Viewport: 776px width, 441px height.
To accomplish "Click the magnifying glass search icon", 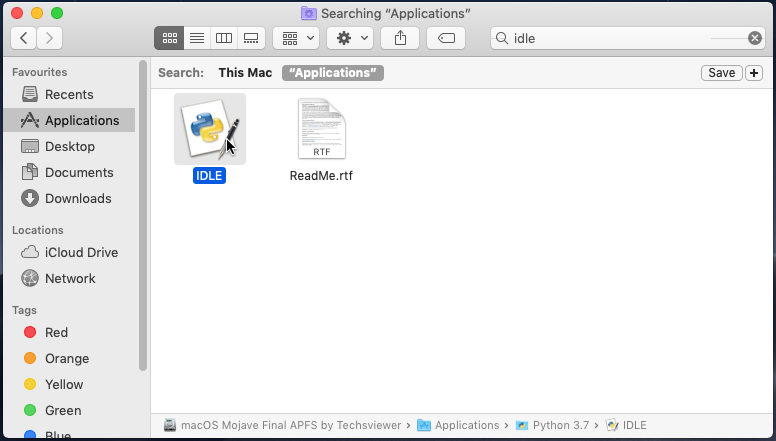I will coord(502,38).
